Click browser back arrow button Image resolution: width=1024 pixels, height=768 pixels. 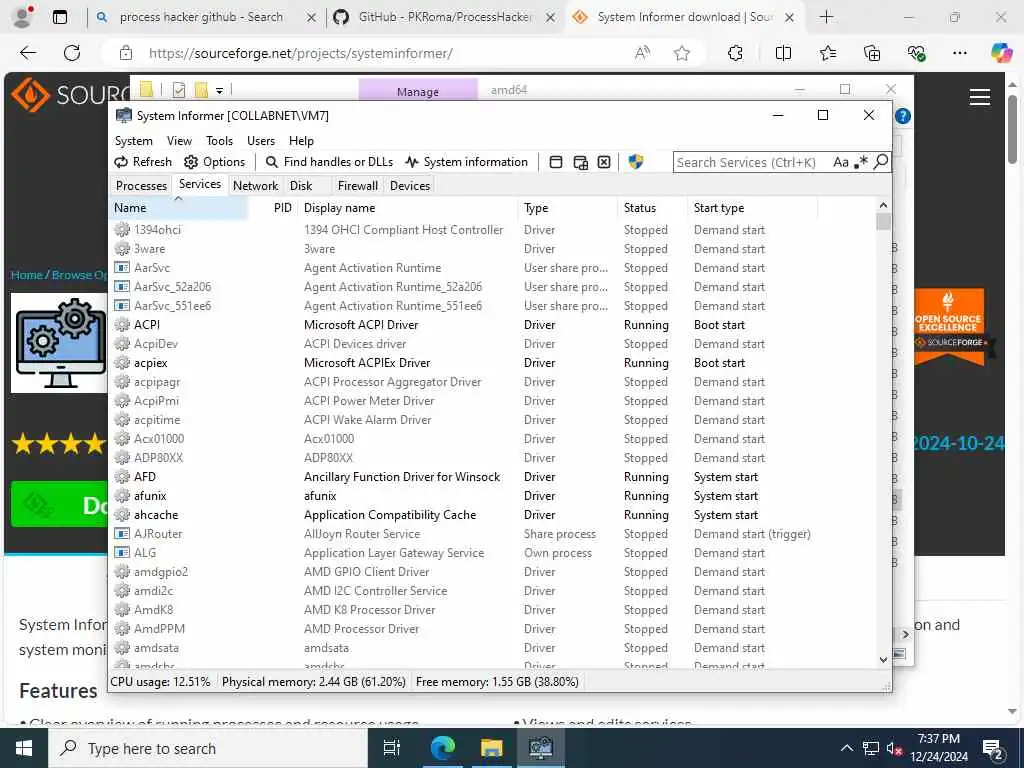tap(28, 53)
